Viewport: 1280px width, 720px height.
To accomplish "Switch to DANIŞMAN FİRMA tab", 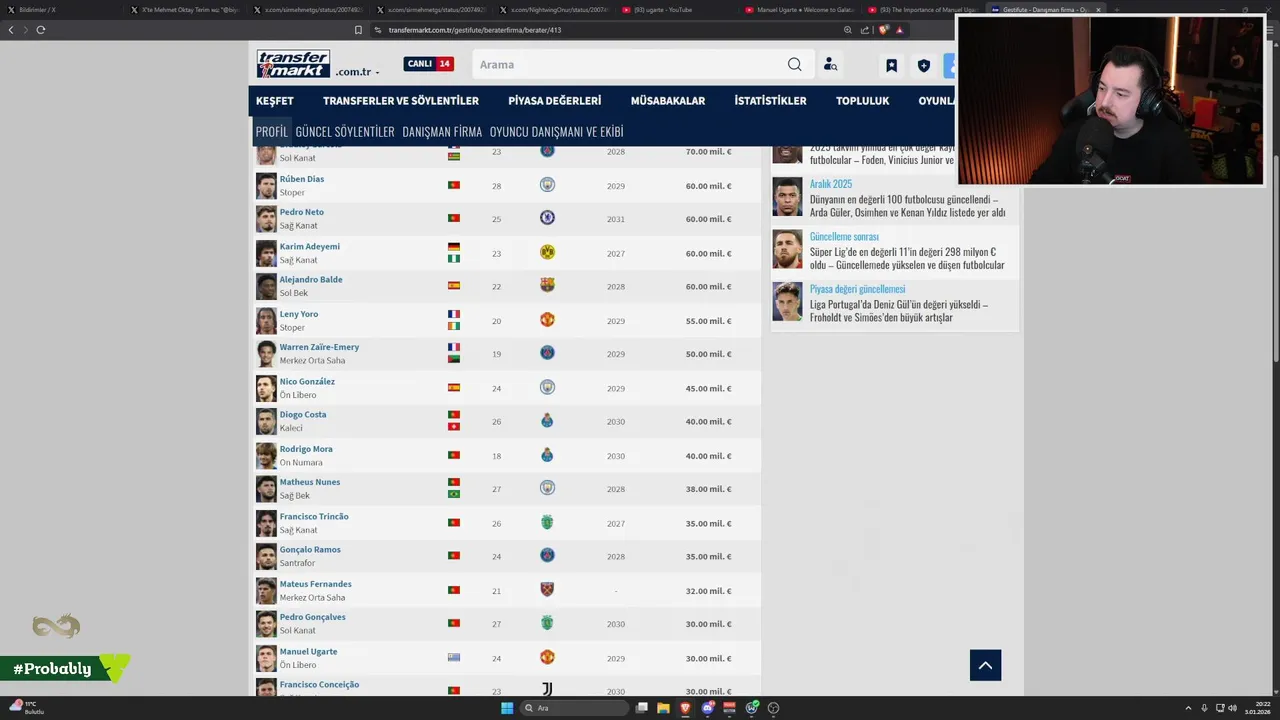I will coord(442,131).
